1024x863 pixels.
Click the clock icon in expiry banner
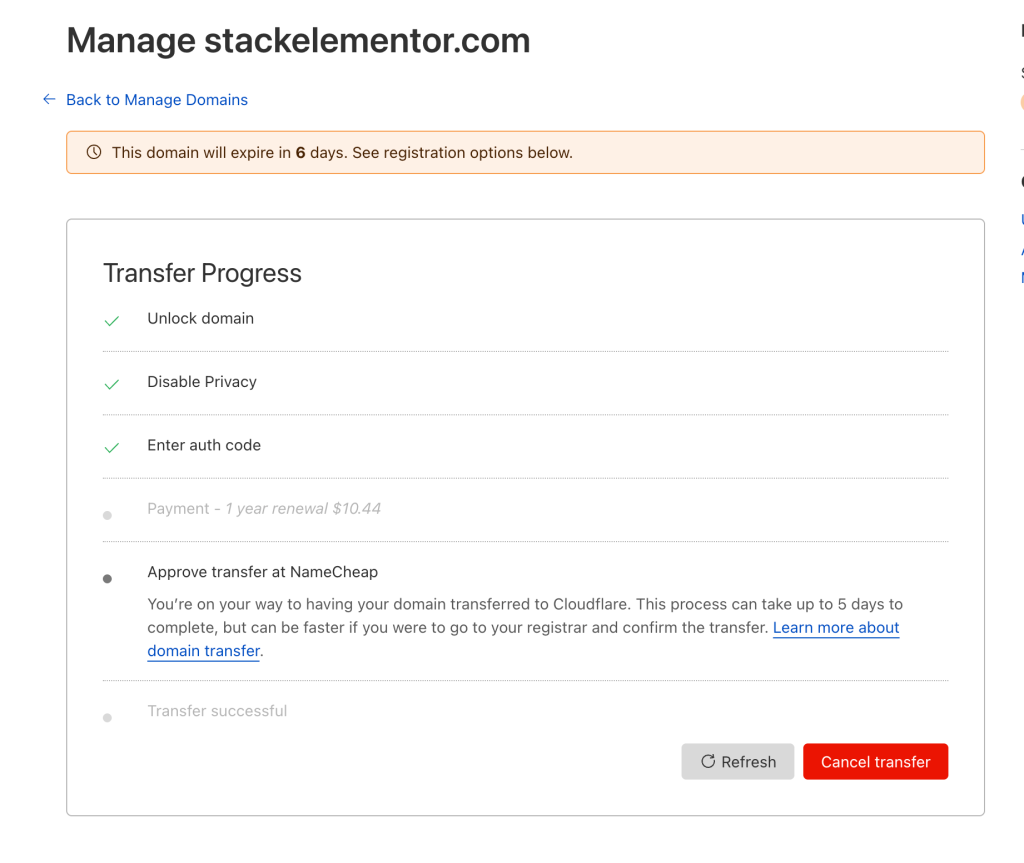pyautogui.click(x=94, y=152)
